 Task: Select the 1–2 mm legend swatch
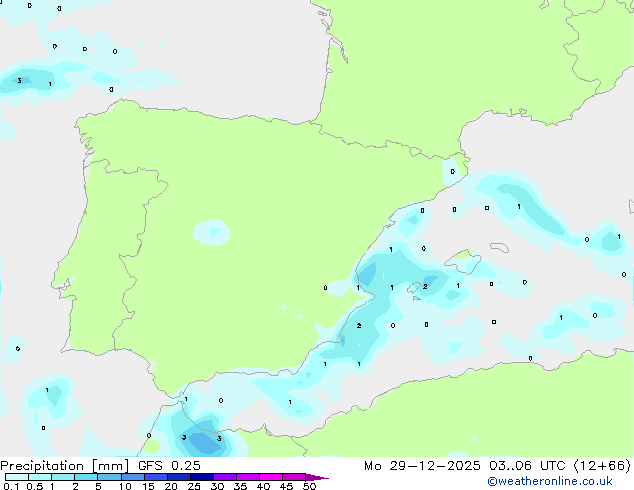click(x=63, y=477)
